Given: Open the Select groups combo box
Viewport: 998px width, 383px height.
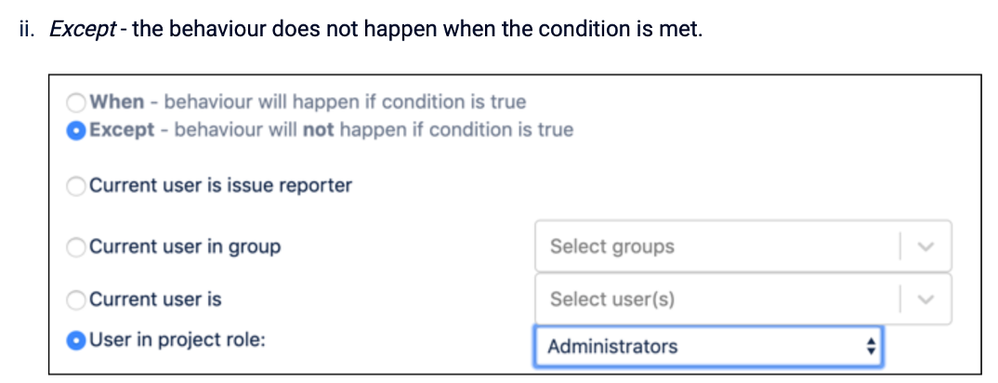Looking at the screenshot, I should pyautogui.click(x=743, y=246).
